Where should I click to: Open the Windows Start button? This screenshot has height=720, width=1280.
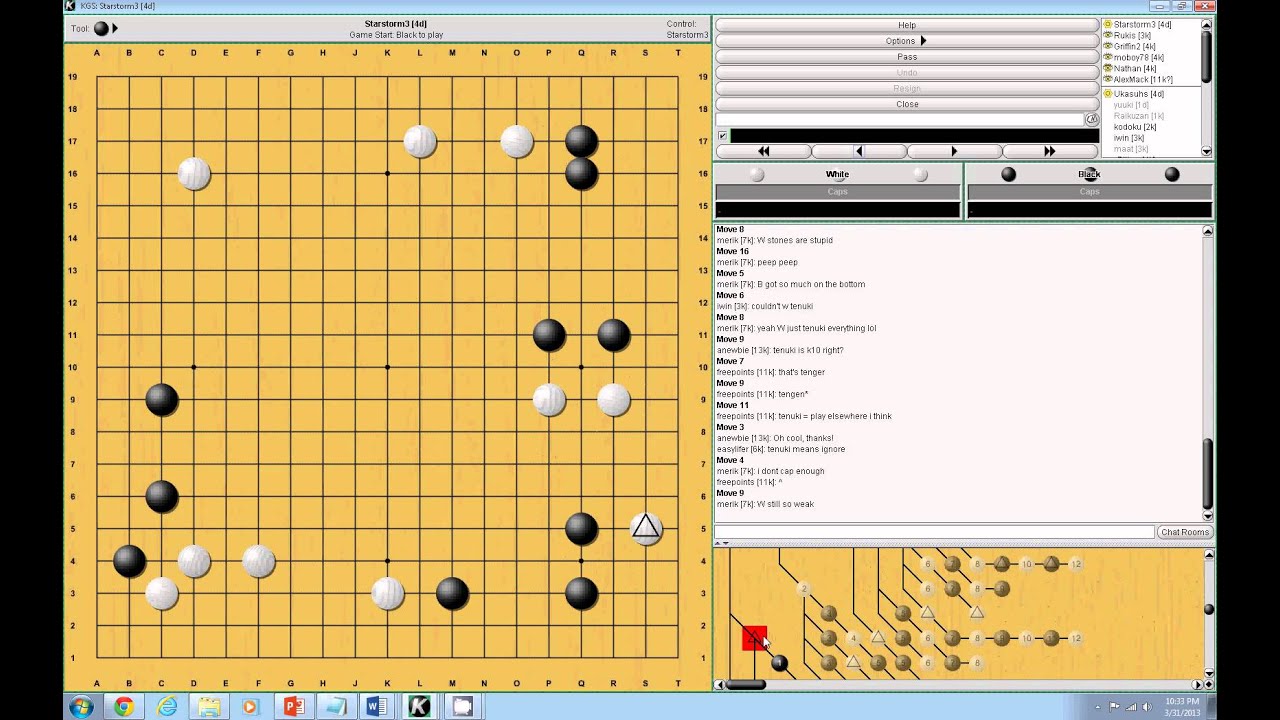click(x=81, y=707)
